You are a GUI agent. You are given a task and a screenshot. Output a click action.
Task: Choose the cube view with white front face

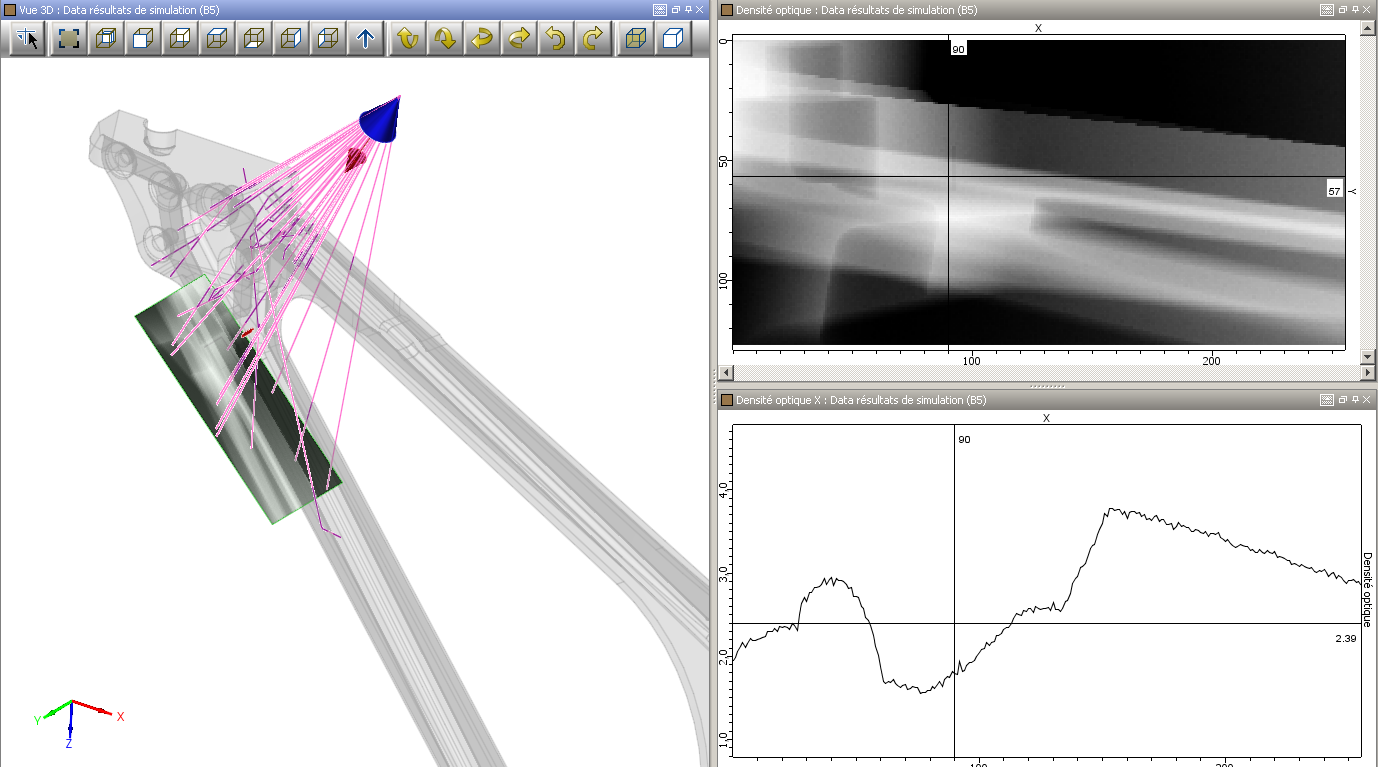[x=142, y=39]
